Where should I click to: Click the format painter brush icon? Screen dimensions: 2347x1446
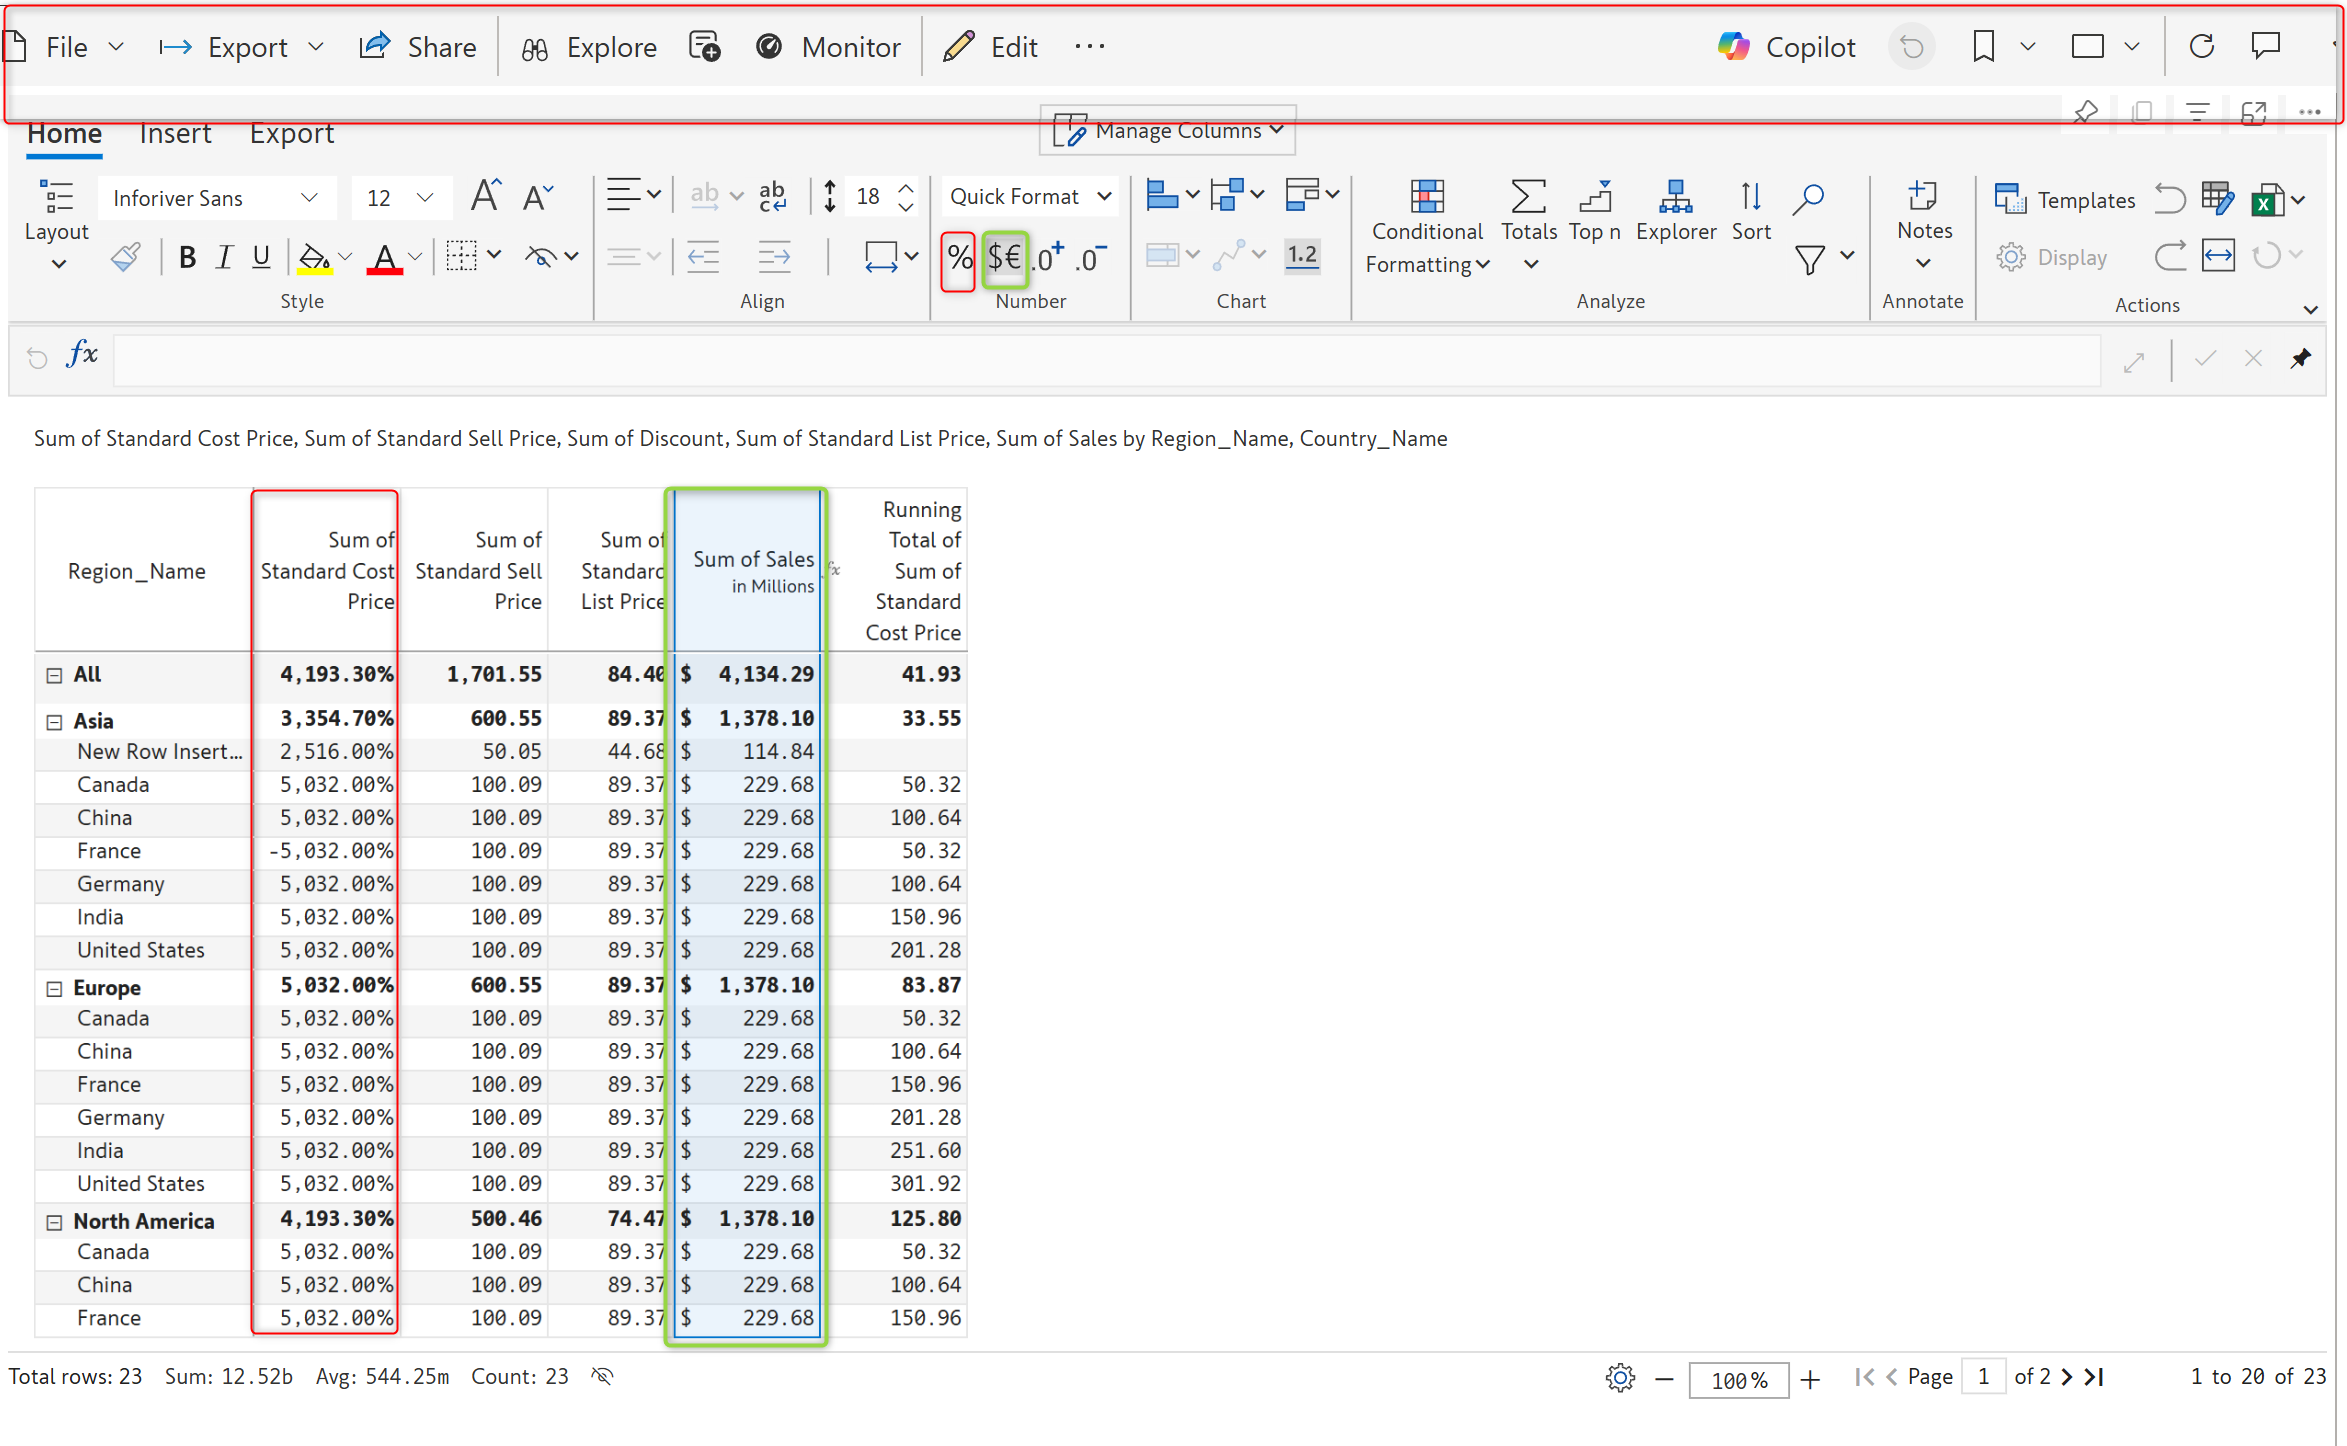[126, 258]
